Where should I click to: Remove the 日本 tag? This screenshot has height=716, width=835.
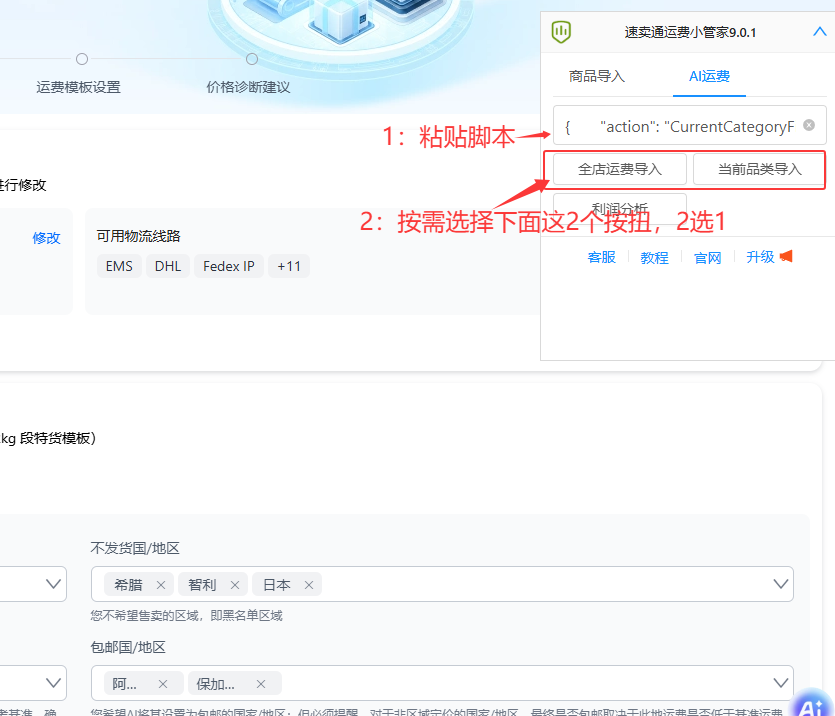[309, 585]
